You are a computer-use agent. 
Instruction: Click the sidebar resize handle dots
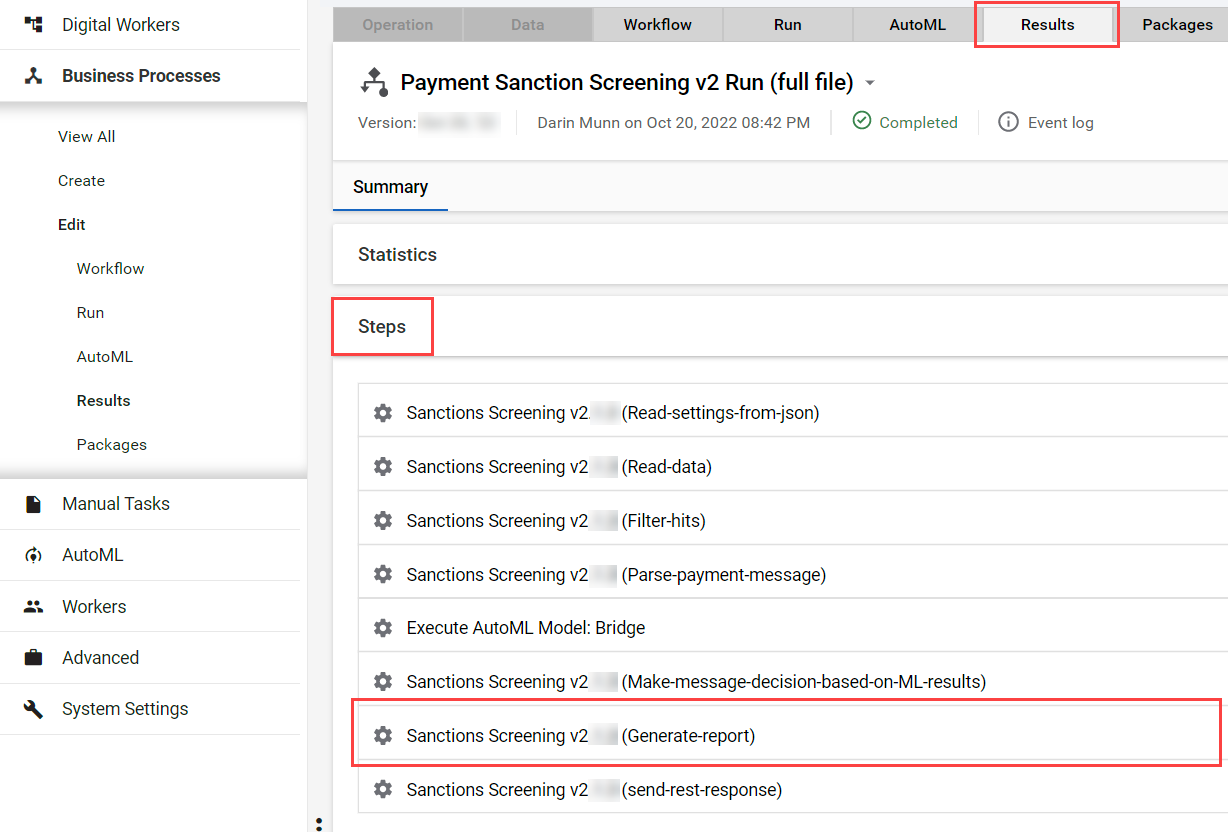[x=319, y=824]
